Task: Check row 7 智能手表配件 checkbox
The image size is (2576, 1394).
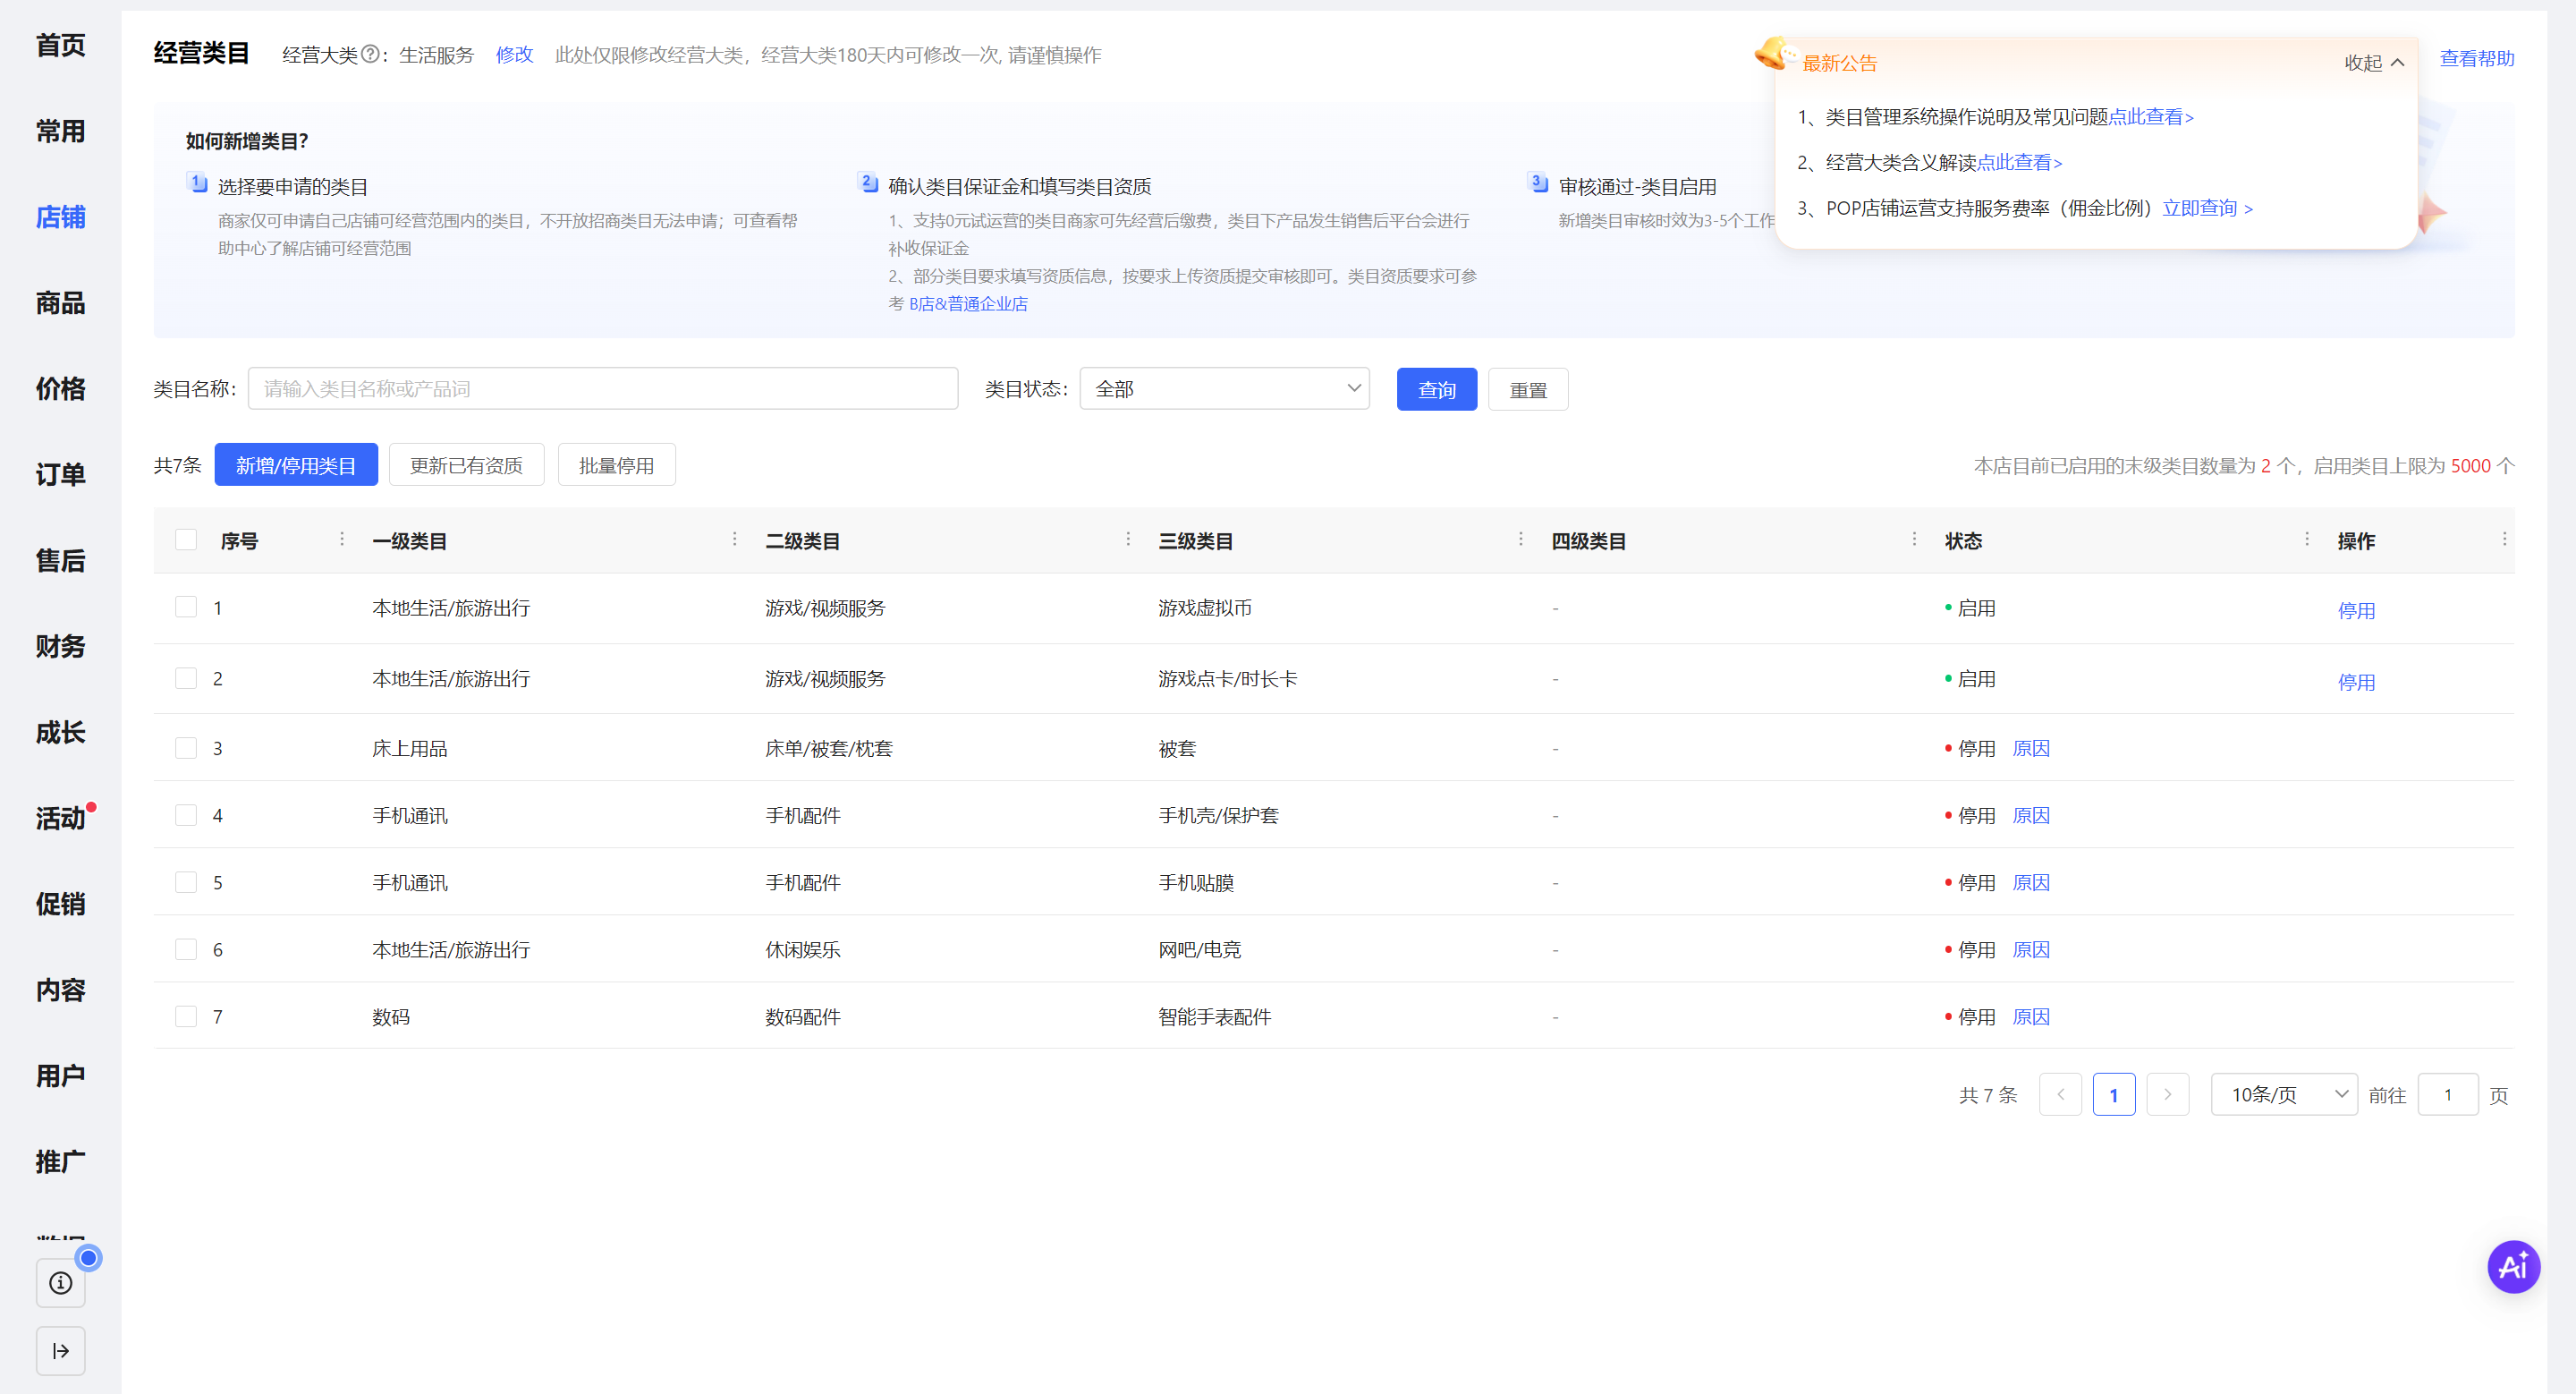Action: pos(186,1016)
